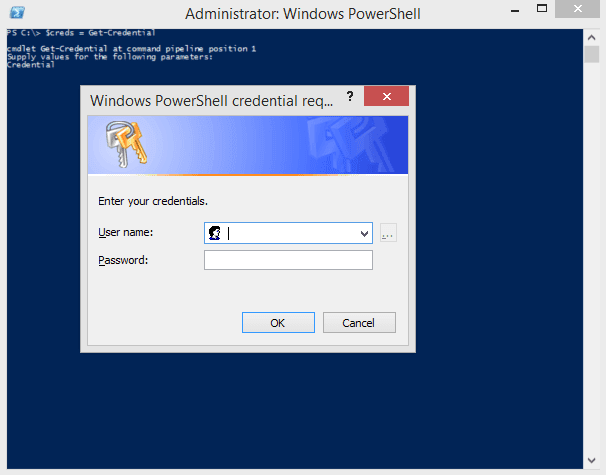Viewport: 606px width, 475px height.
Task: Close the credential request dialog
Action: click(x=386, y=96)
